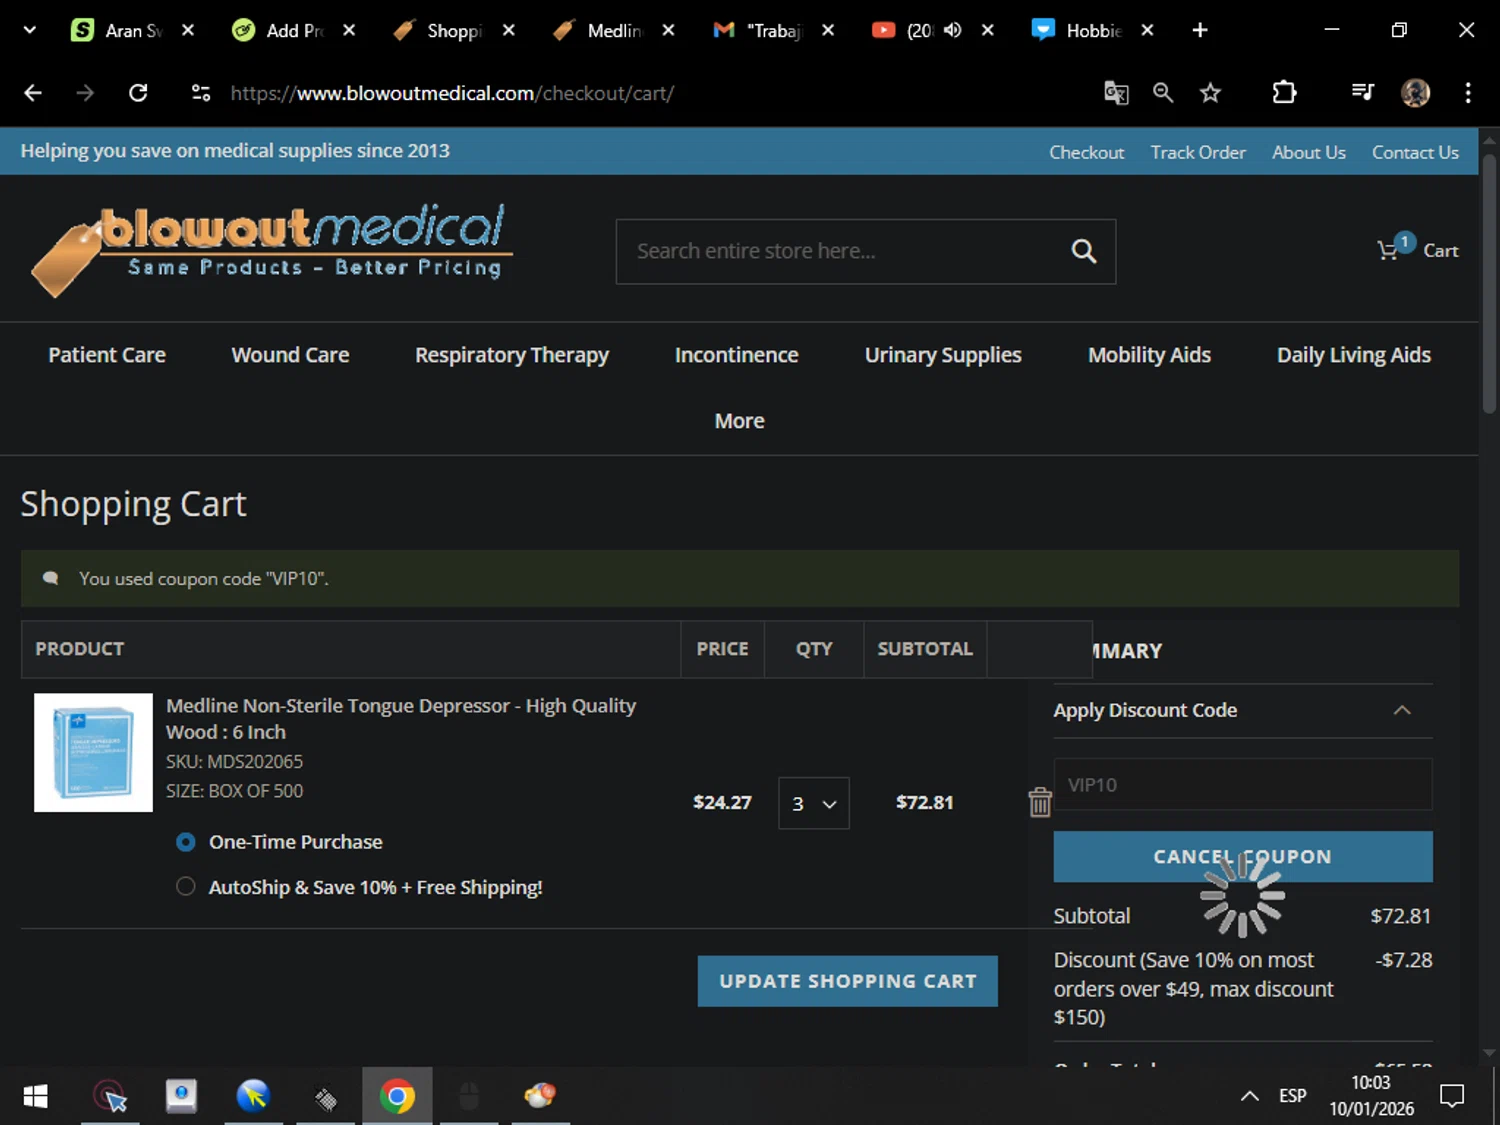Select One-Time Purchase option

point(185,842)
